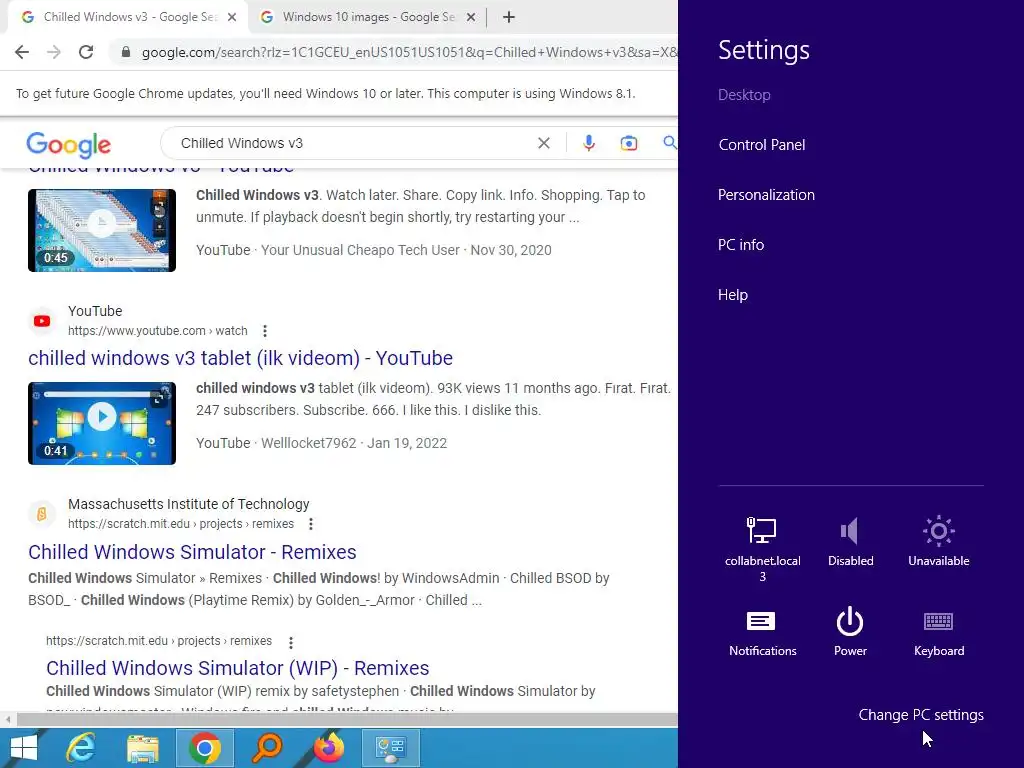1024x768 pixels.
Task: Search by image with camera icon
Action: pos(628,143)
